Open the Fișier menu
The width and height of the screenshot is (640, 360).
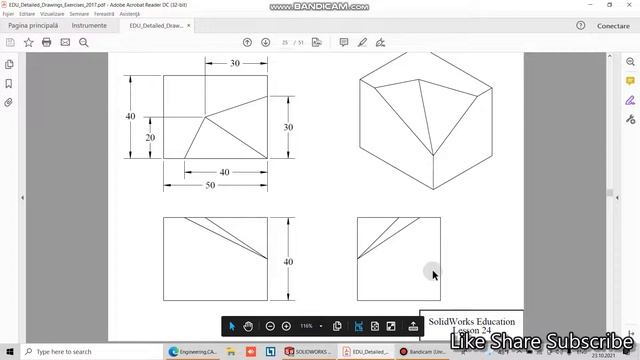(8, 14)
